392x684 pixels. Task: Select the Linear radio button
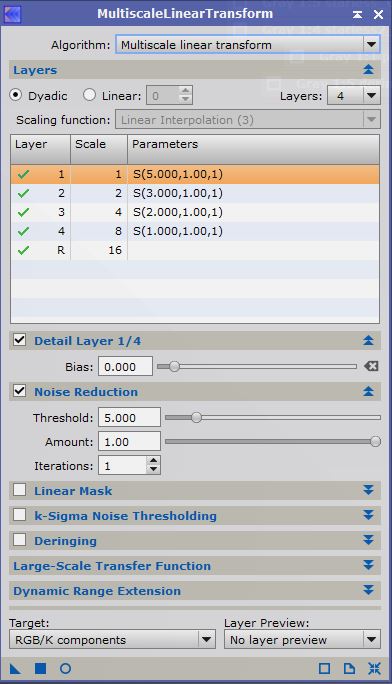click(89, 95)
